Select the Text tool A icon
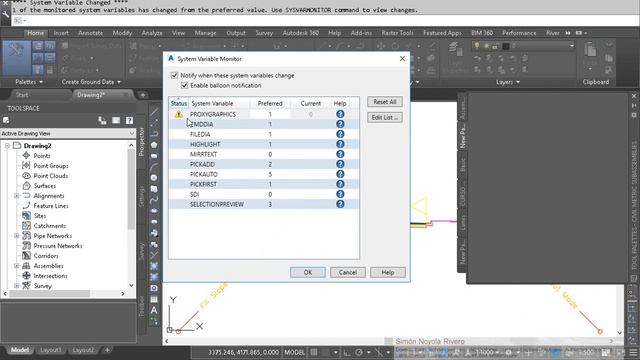The width and height of the screenshot is (640, 360). point(154,310)
